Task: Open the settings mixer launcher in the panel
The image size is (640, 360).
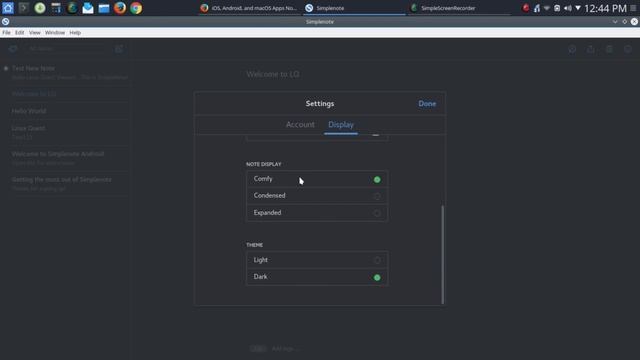Action: point(56,8)
